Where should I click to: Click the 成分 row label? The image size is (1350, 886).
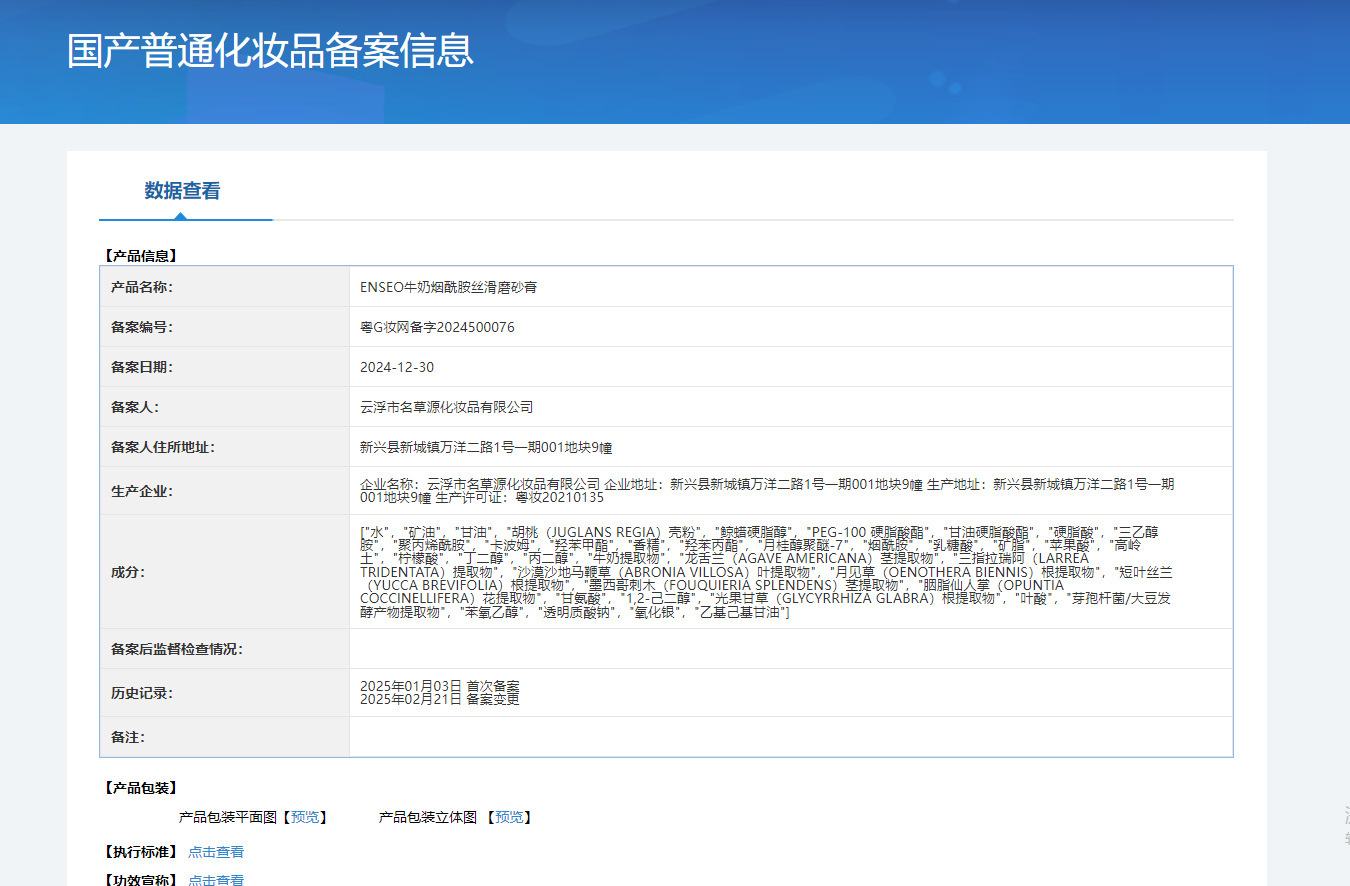click(x=128, y=572)
